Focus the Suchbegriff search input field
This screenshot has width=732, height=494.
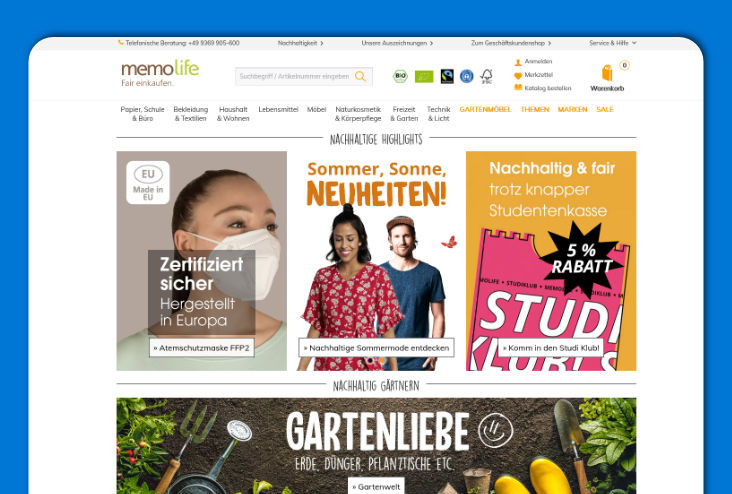[x=294, y=76]
